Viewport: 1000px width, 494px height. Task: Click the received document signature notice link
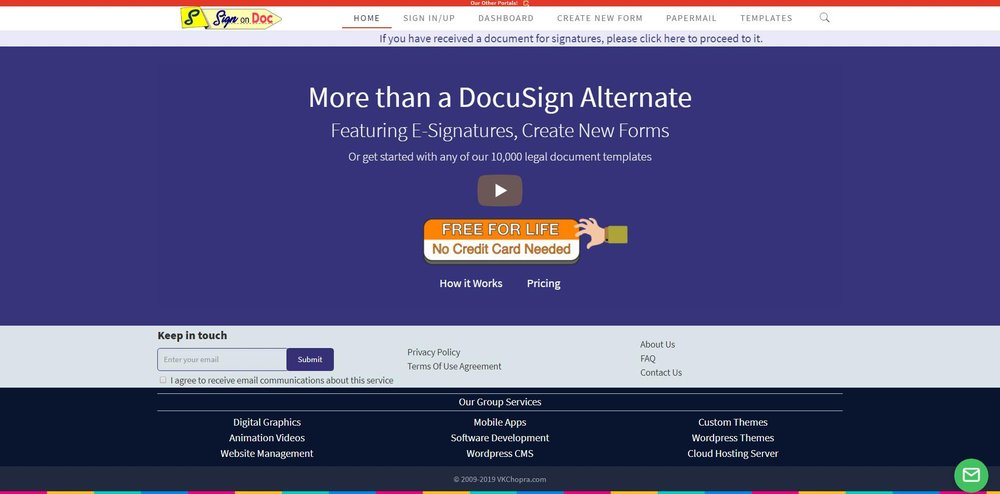571,38
